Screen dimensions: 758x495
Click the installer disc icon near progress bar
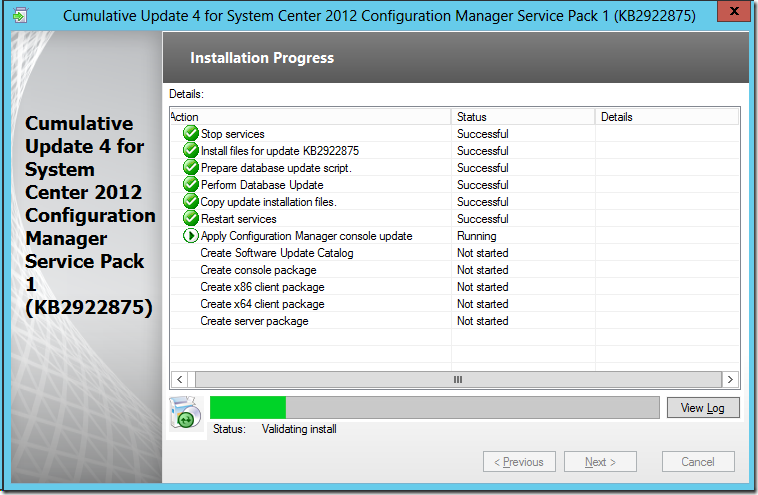coord(185,415)
